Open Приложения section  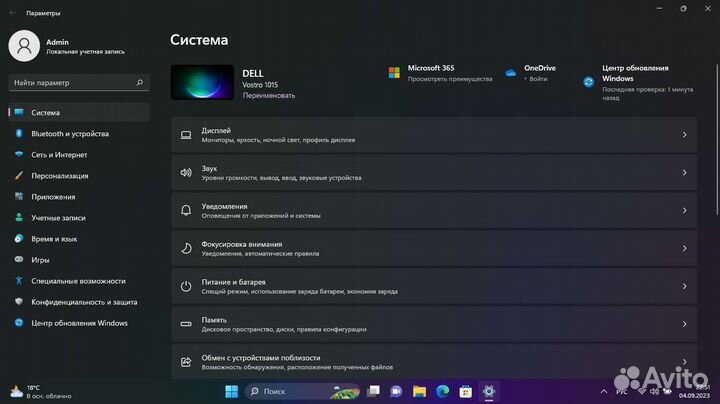pyautogui.click(x=79, y=197)
